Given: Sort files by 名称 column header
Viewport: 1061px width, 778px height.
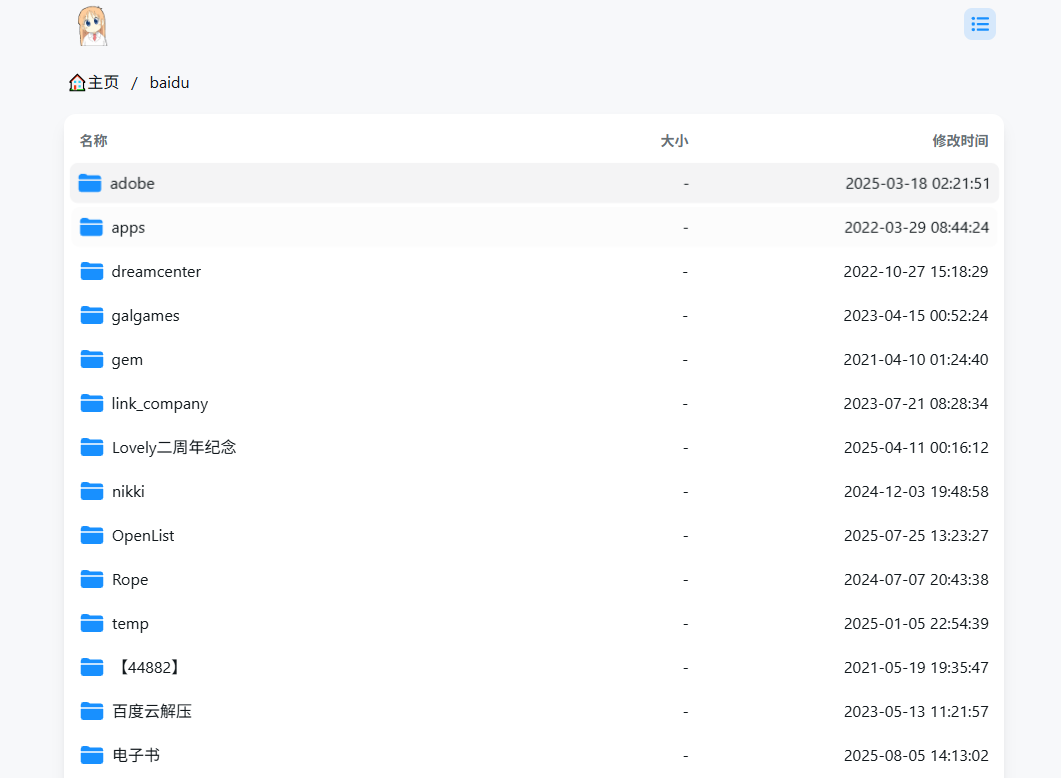Looking at the screenshot, I should pos(94,141).
